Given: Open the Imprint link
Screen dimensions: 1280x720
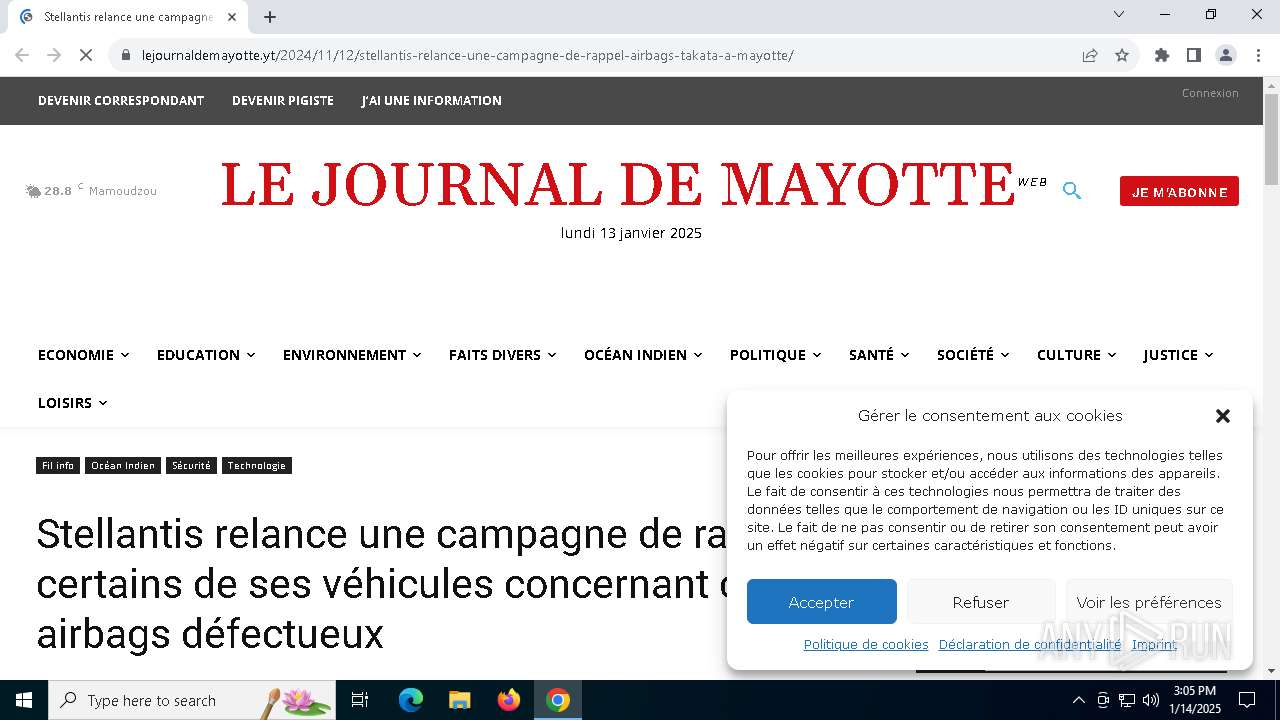Looking at the screenshot, I should pyautogui.click(x=1154, y=645).
